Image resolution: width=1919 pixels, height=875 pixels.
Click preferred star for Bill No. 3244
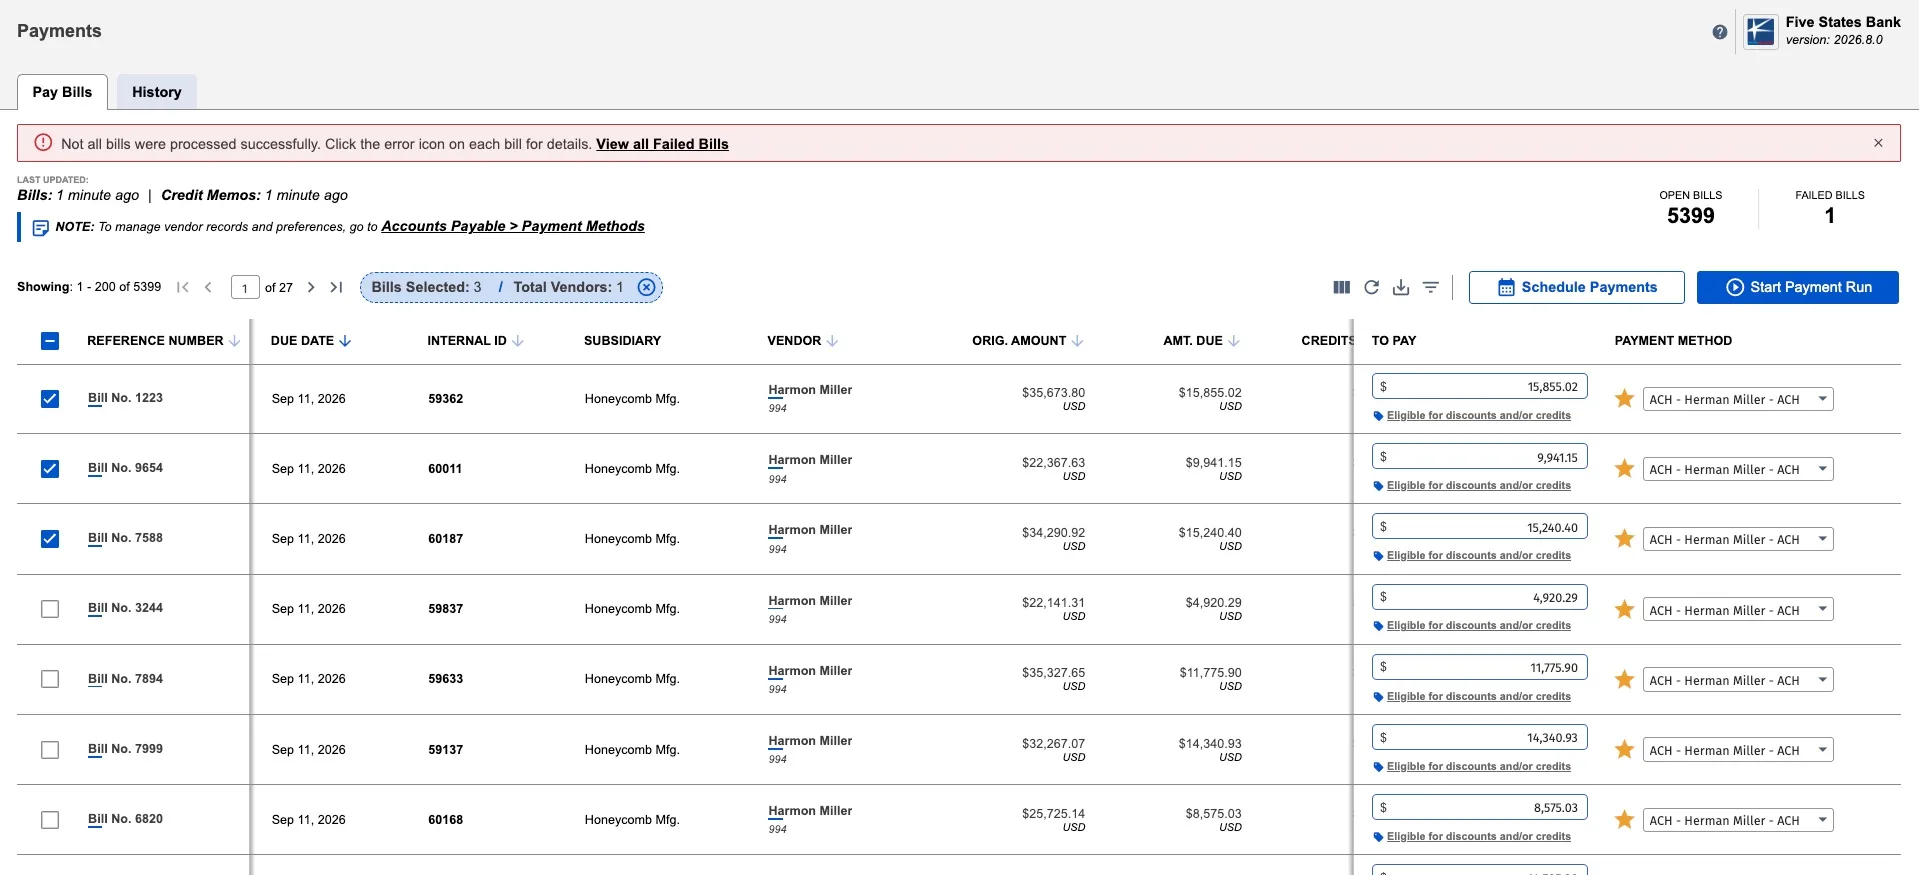pos(1625,609)
